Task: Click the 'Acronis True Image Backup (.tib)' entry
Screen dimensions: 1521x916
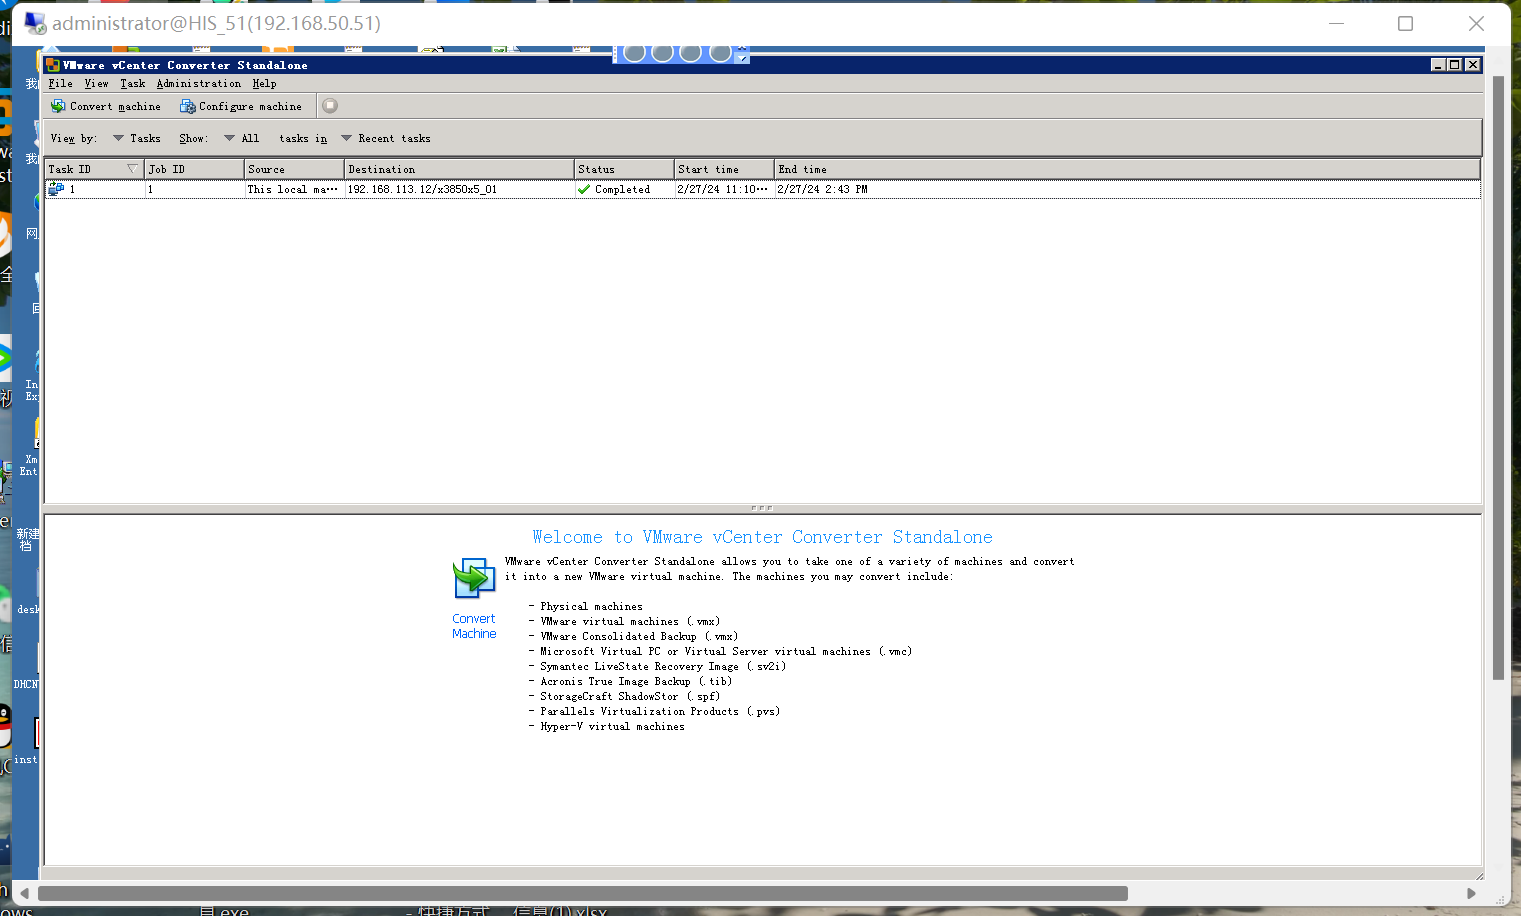Action: [x=636, y=682]
